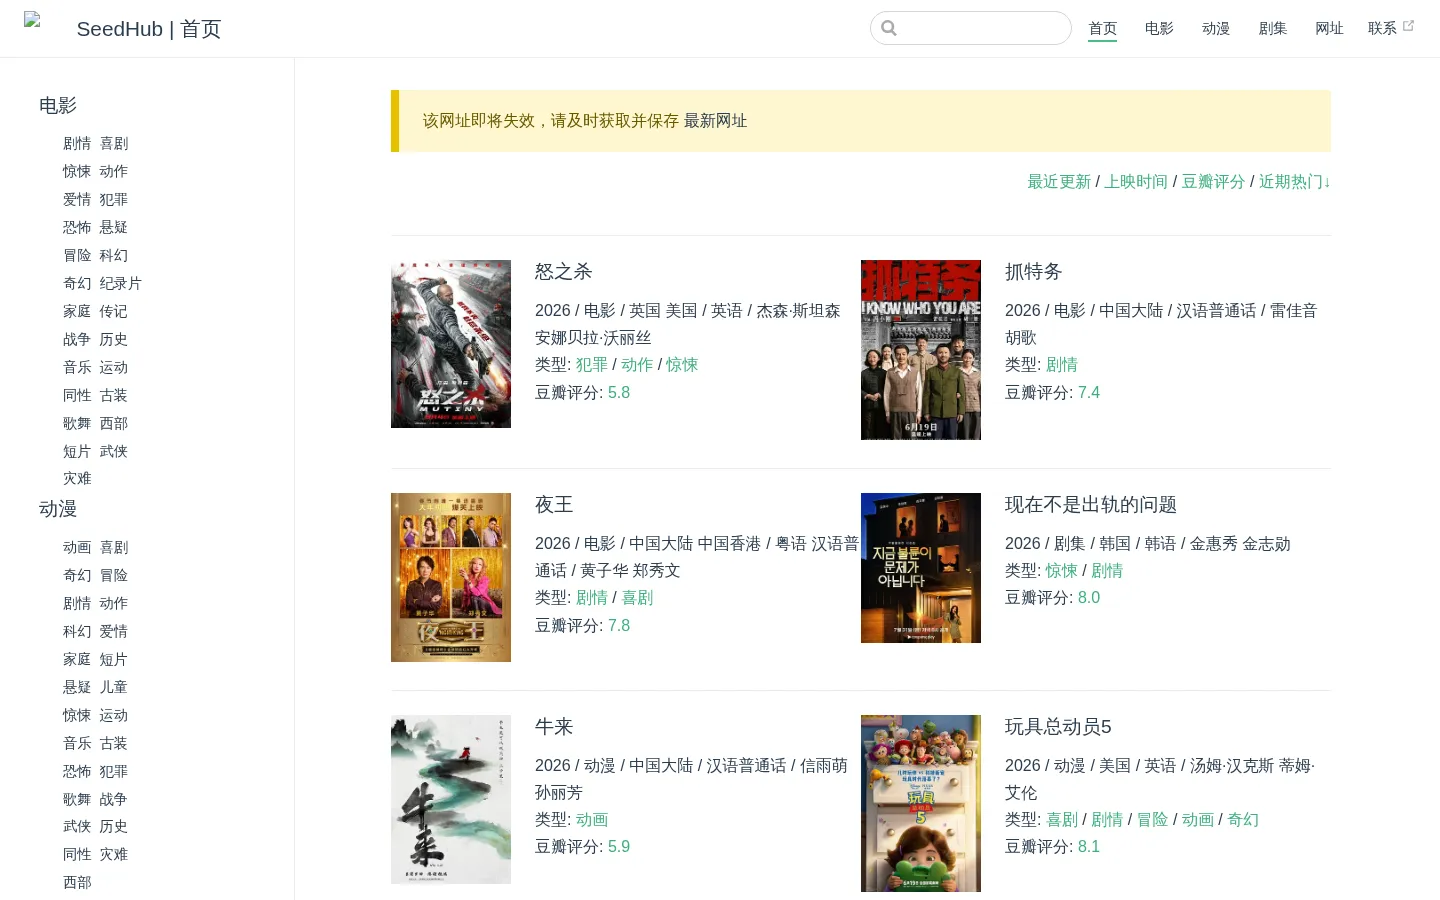The width and height of the screenshot is (1440, 900).
Task: Select 西部 in the 电影 sidebar
Action: [113, 424]
